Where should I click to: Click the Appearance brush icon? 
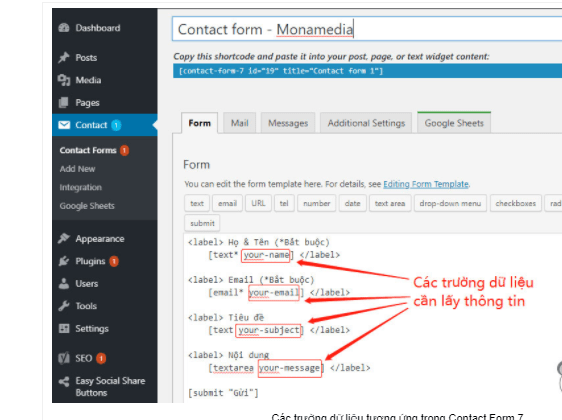point(64,238)
